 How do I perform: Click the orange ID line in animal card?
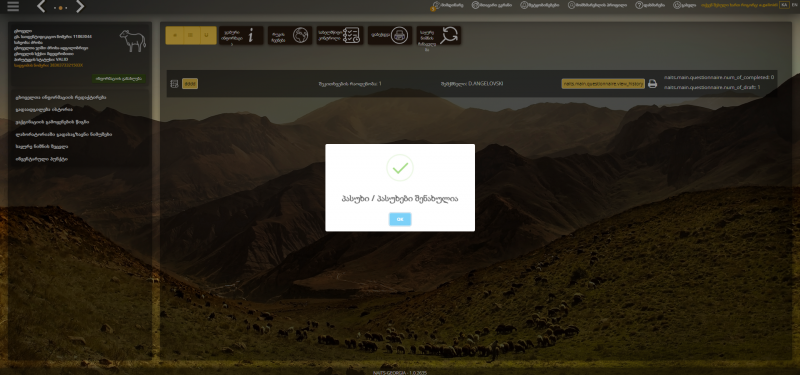point(48,65)
